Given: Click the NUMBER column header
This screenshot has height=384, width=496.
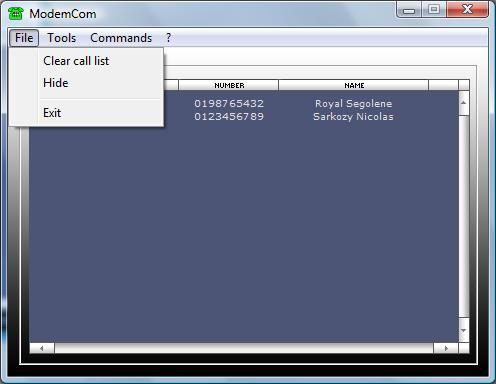Looking at the screenshot, I should (229, 85).
